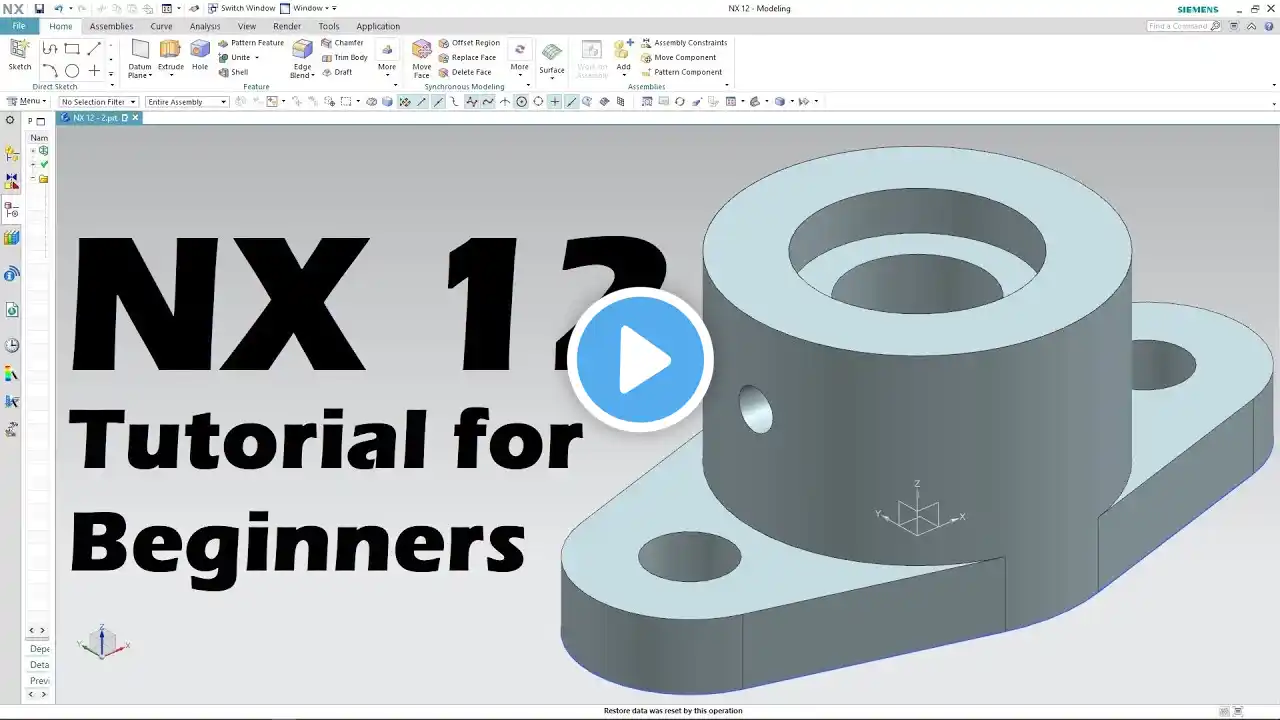Toggle the midpoint snap option

point(438,102)
